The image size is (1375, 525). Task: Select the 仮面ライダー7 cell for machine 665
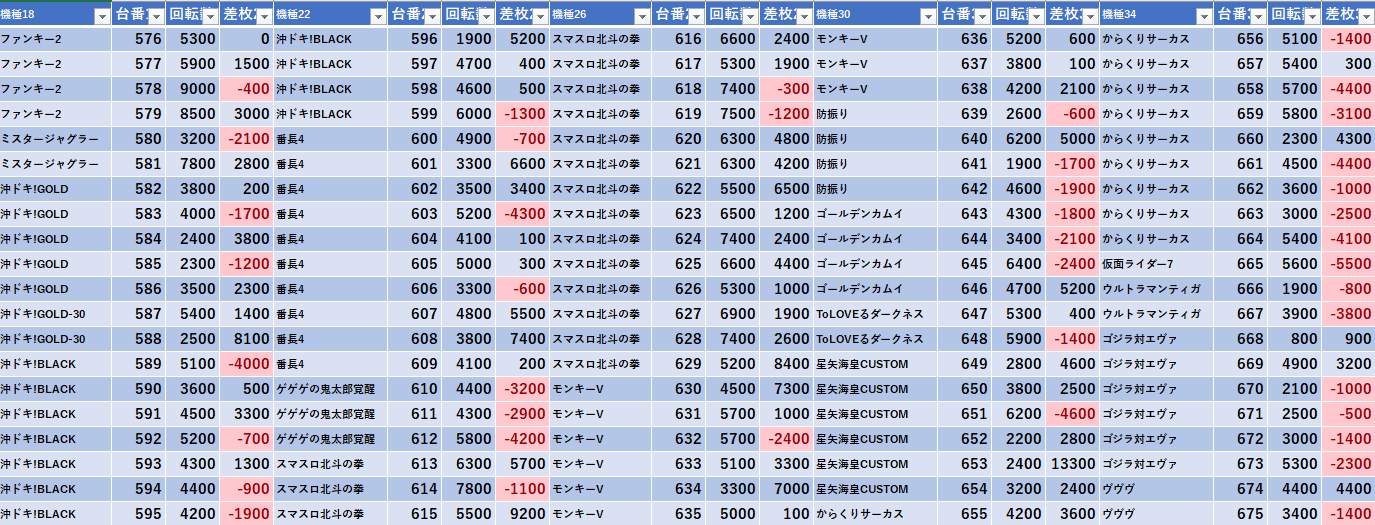(1156, 264)
